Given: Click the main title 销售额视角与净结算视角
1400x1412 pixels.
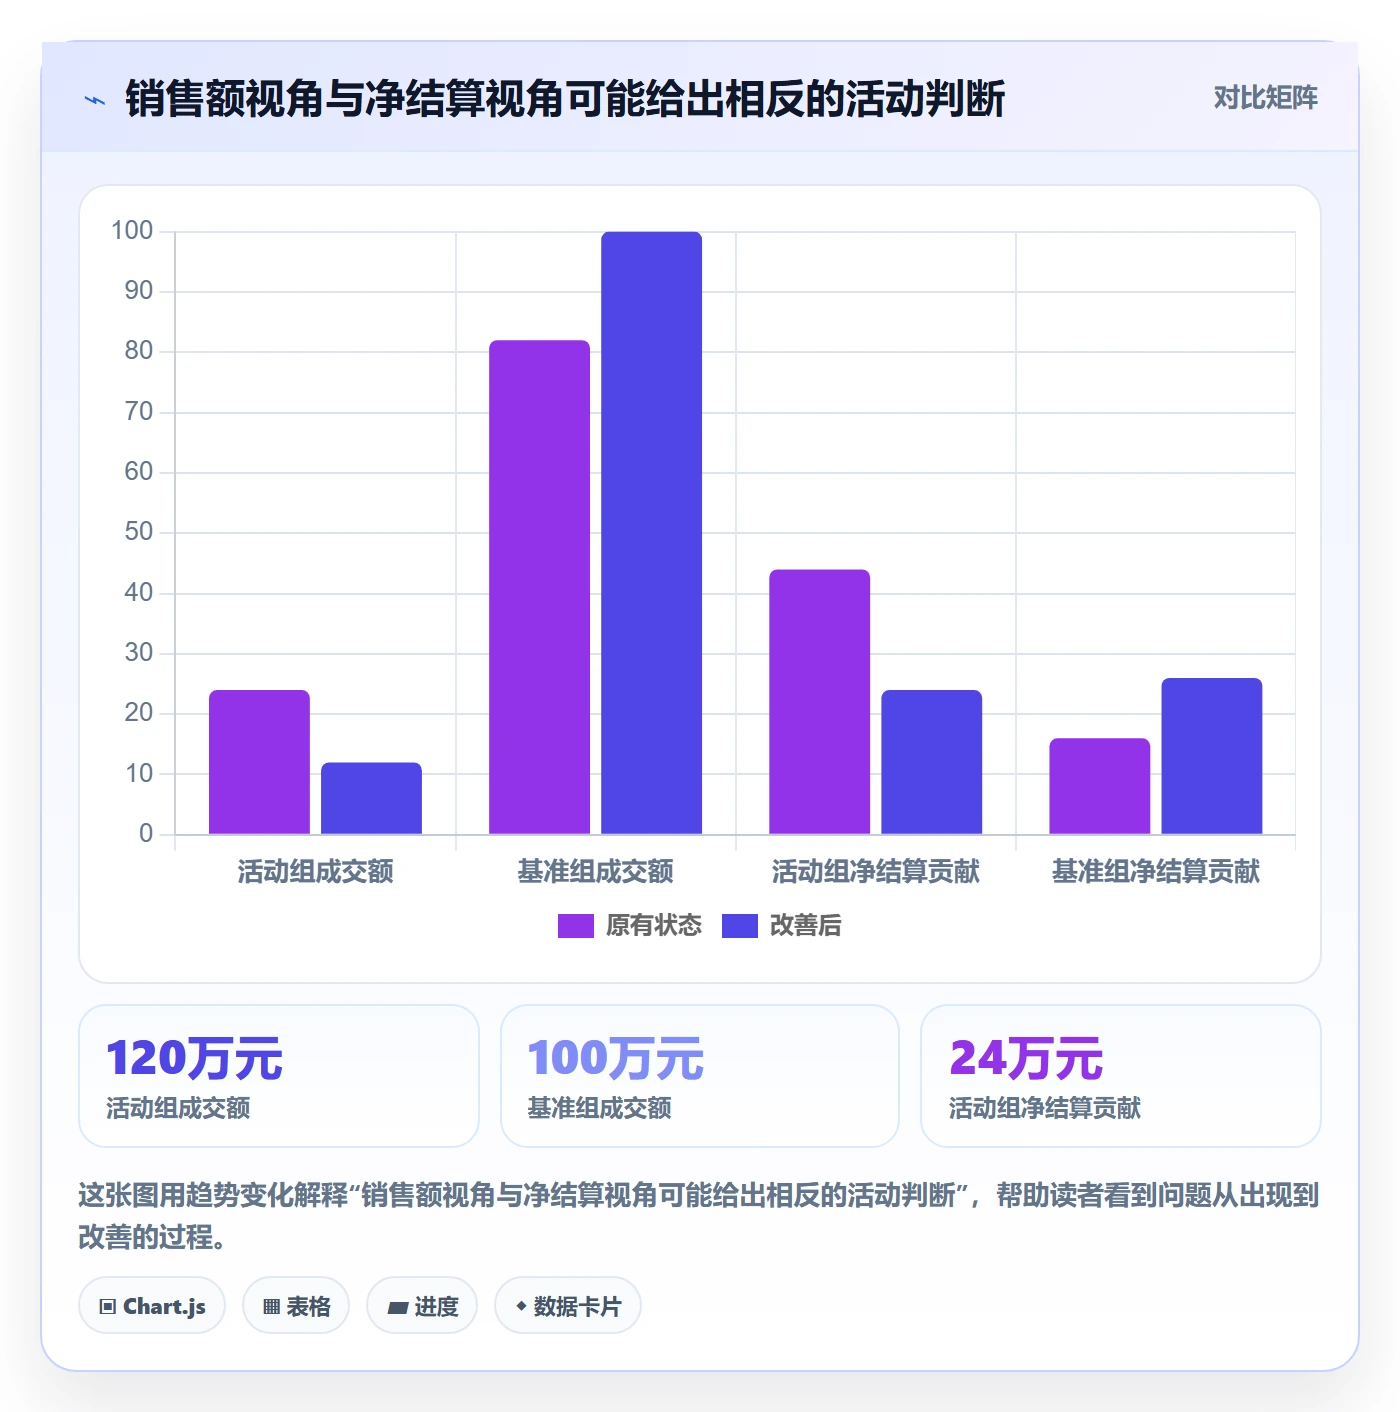Looking at the screenshot, I should pos(565,99).
